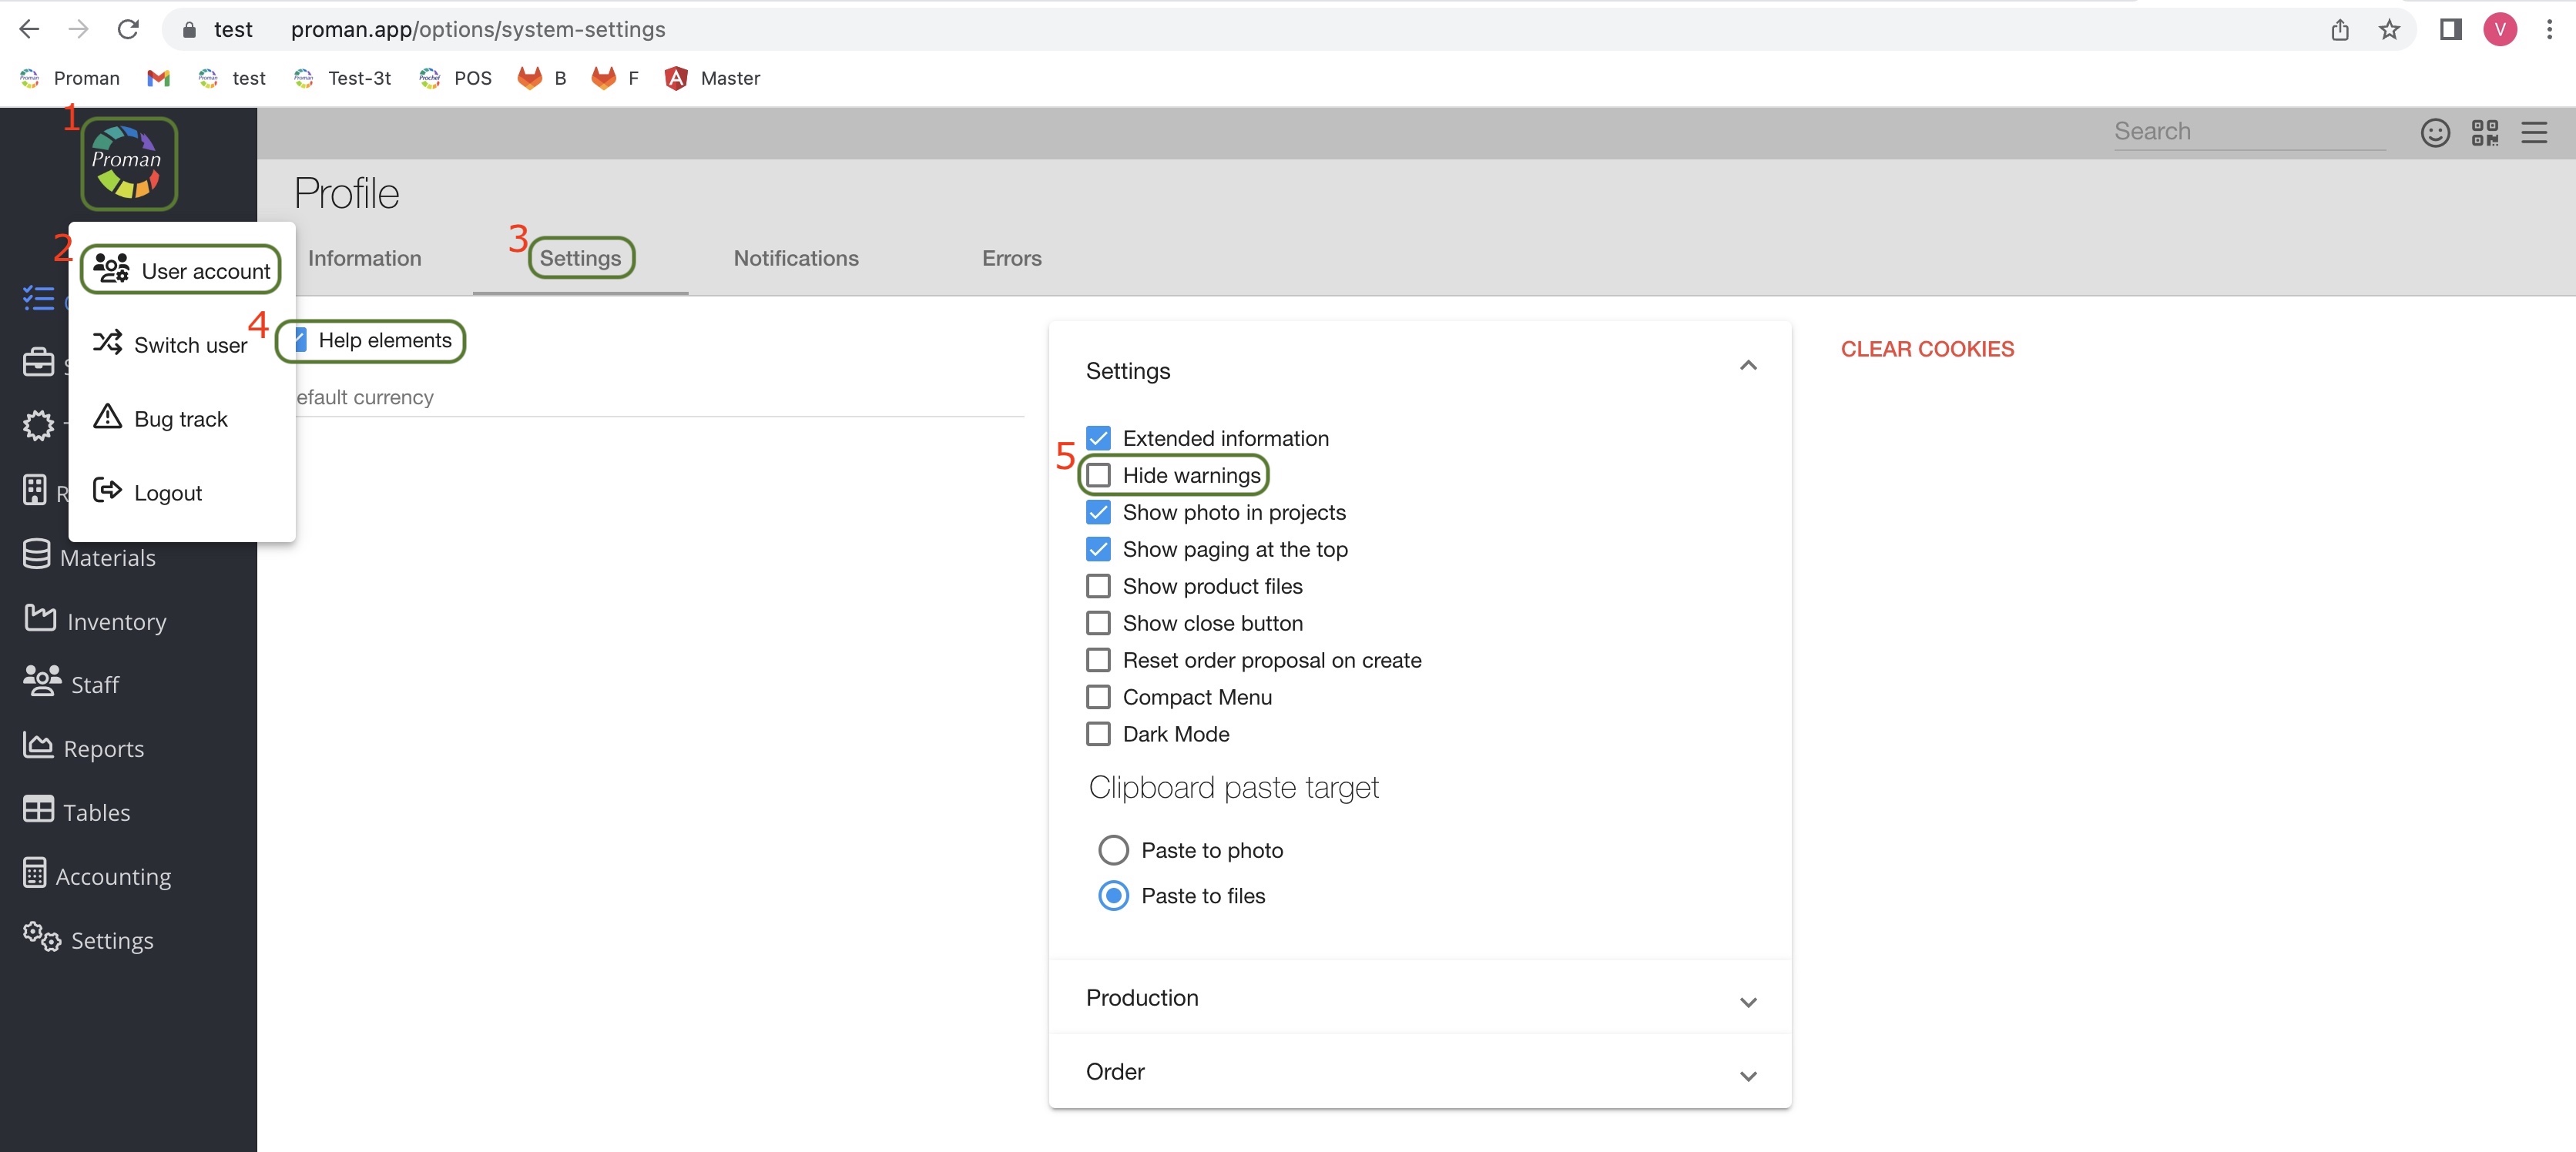The height and width of the screenshot is (1152, 2576).
Task: Select Paste to photo radio button
Action: coord(1112,850)
